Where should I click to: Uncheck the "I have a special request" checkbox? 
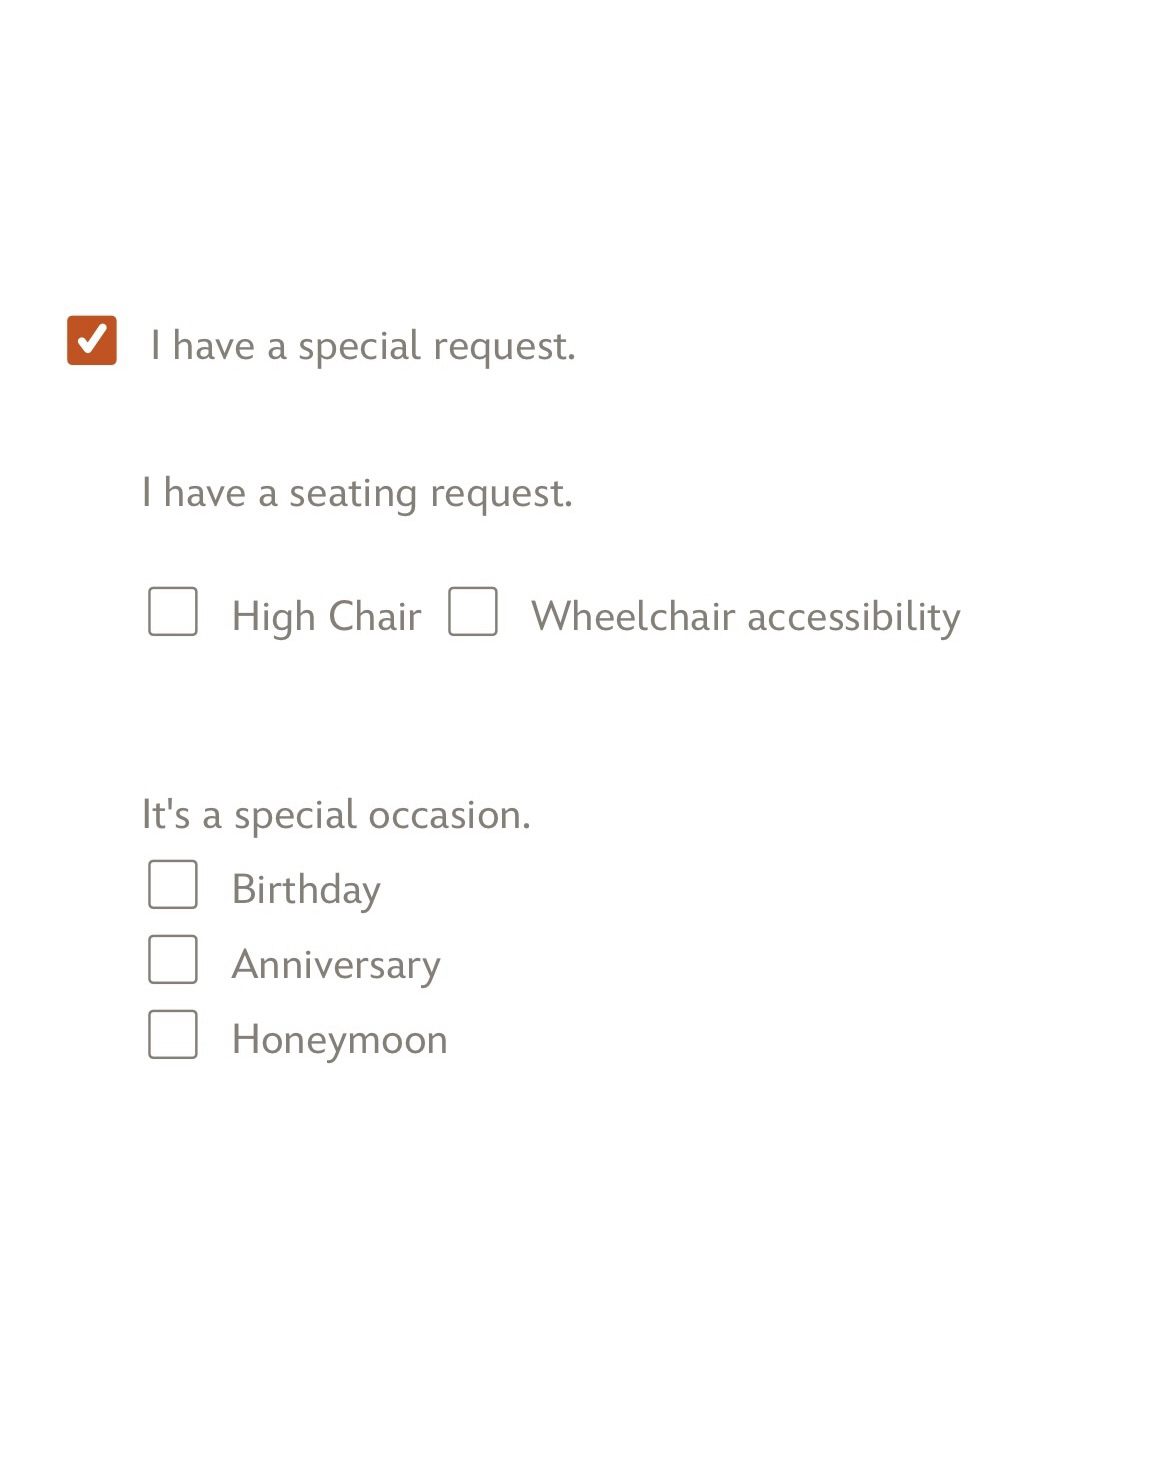(92, 340)
